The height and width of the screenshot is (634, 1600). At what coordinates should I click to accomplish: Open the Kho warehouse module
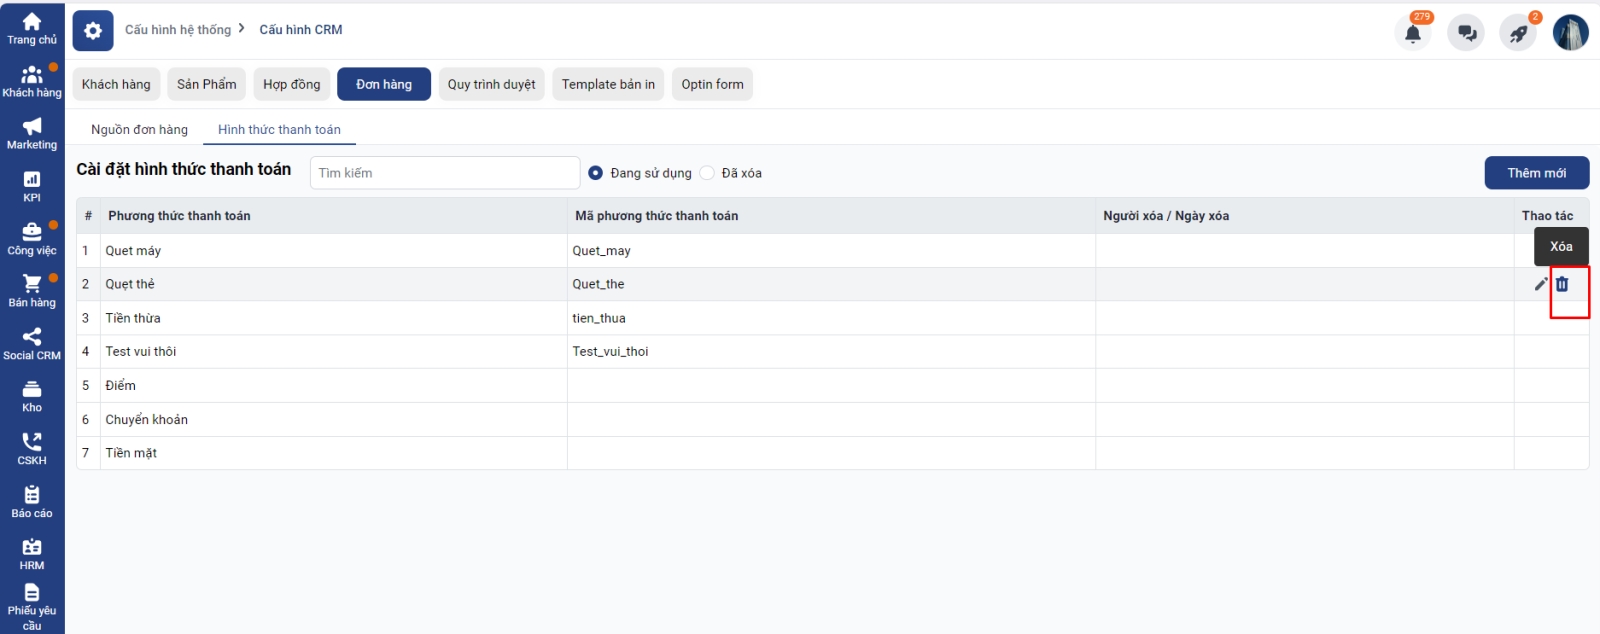(32, 396)
